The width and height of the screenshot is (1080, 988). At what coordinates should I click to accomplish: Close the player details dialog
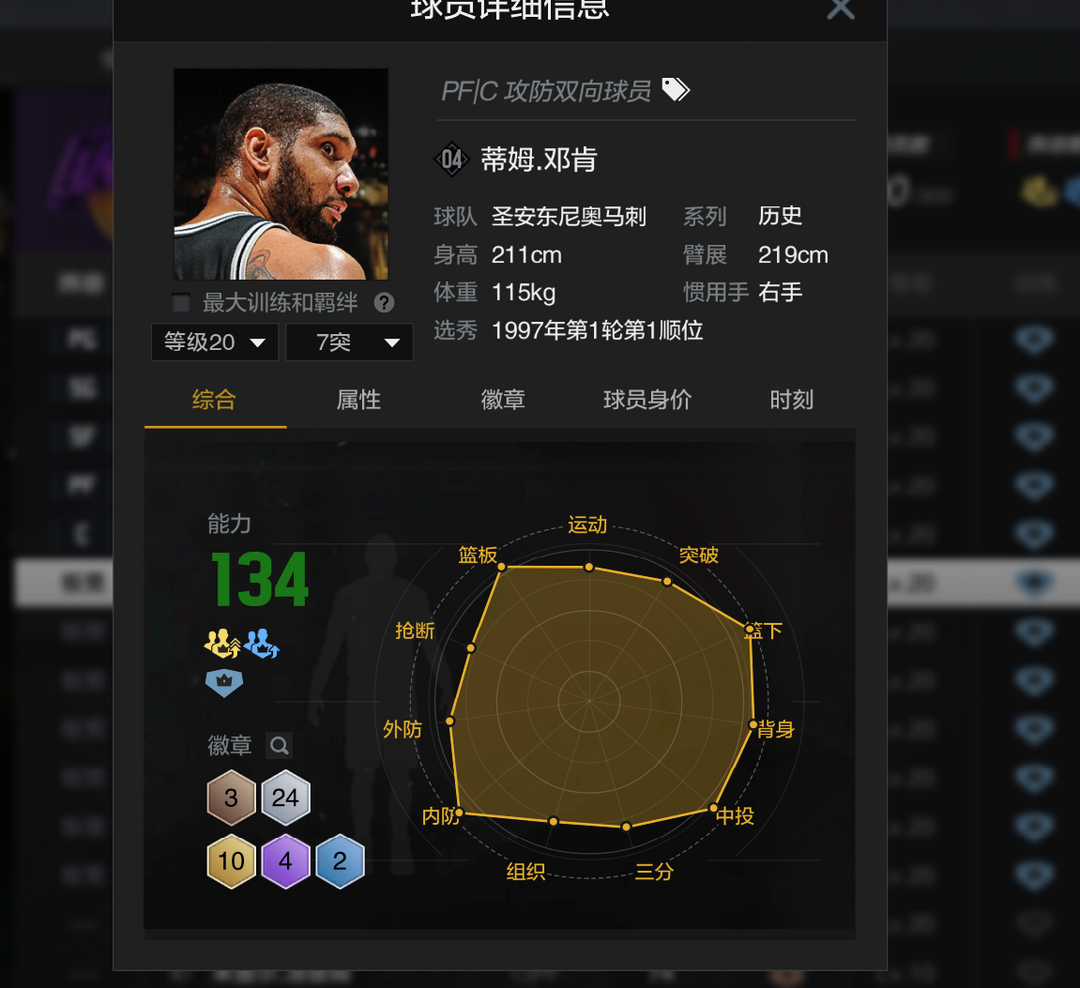pos(840,8)
